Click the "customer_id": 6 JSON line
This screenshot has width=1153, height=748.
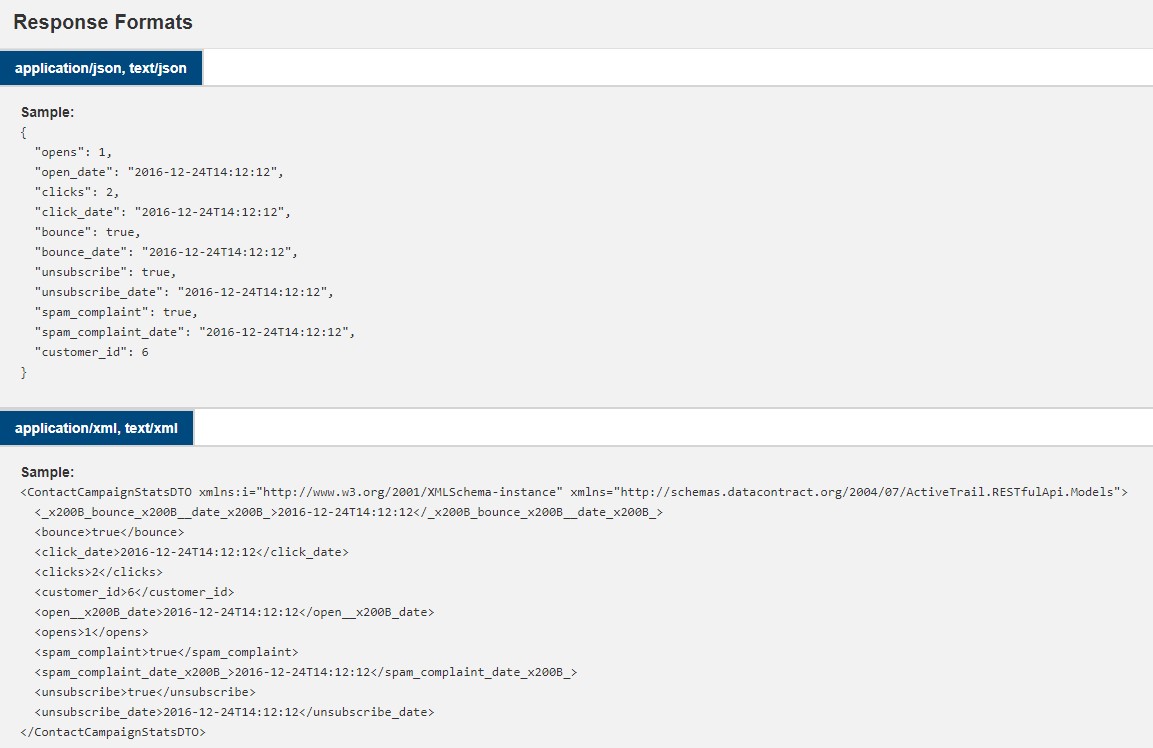(x=91, y=352)
